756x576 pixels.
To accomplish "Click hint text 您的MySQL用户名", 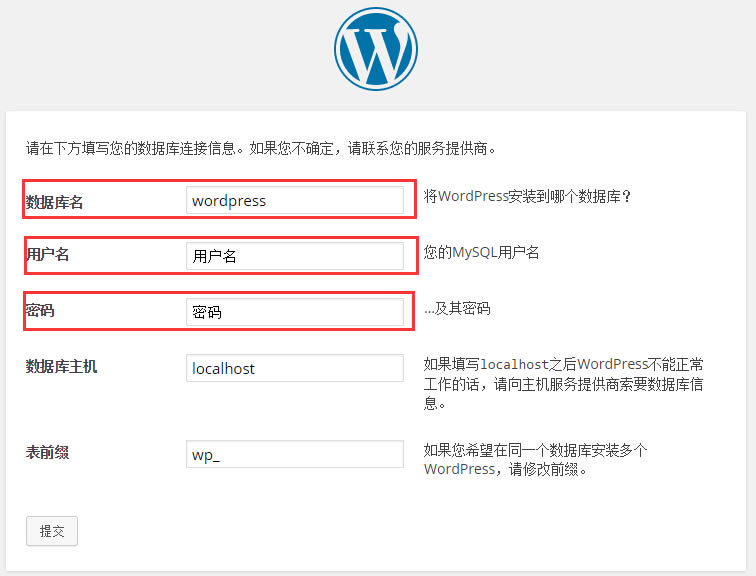I will point(481,252).
